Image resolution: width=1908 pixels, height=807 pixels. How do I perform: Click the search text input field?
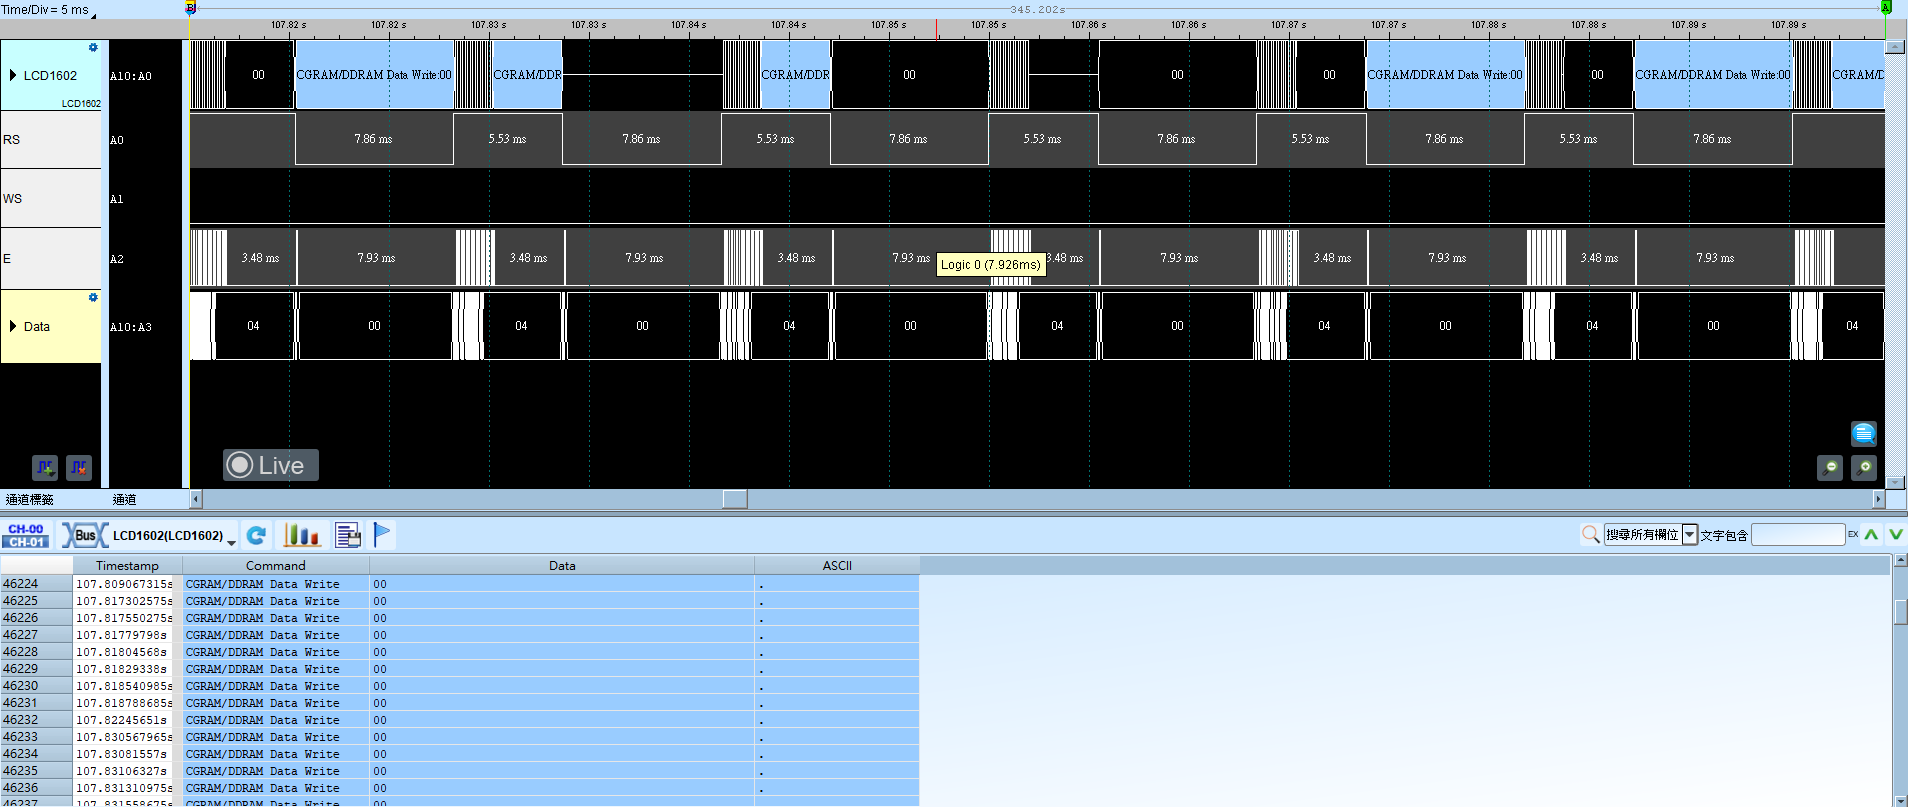pos(1797,535)
